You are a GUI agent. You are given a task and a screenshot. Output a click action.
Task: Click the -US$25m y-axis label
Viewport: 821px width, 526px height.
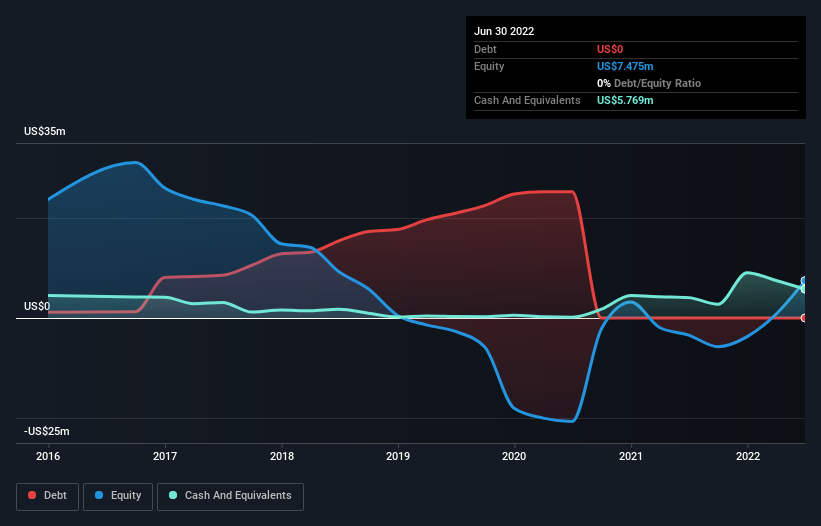pyautogui.click(x=47, y=431)
